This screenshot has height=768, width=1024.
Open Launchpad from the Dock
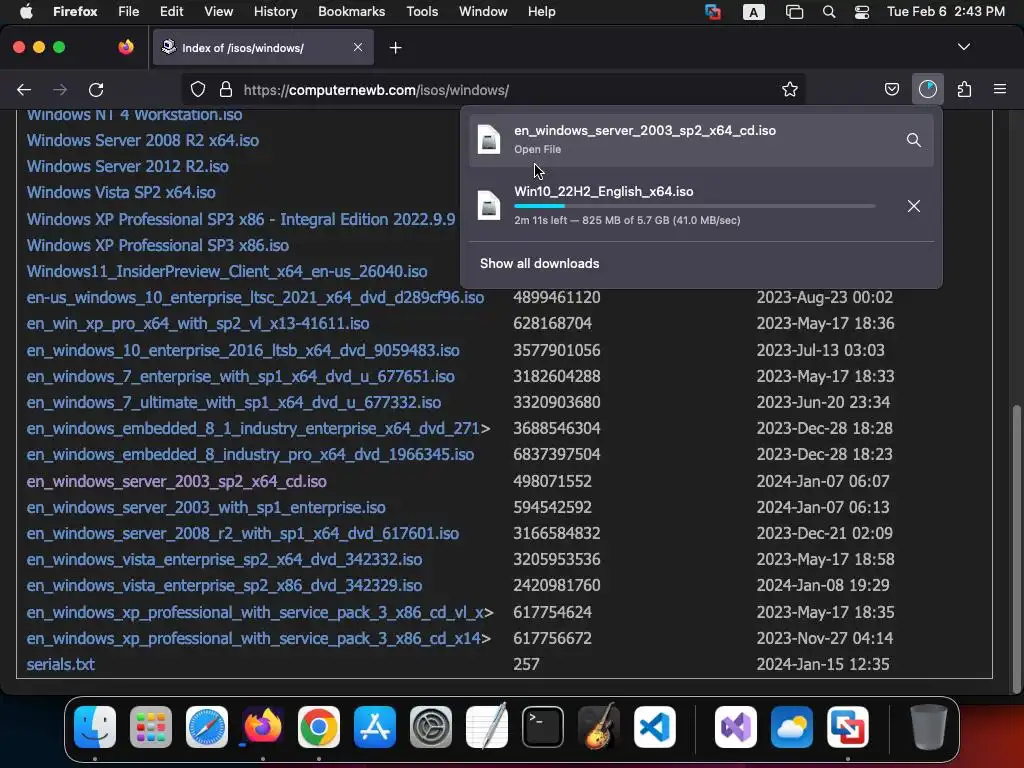[x=151, y=727]
